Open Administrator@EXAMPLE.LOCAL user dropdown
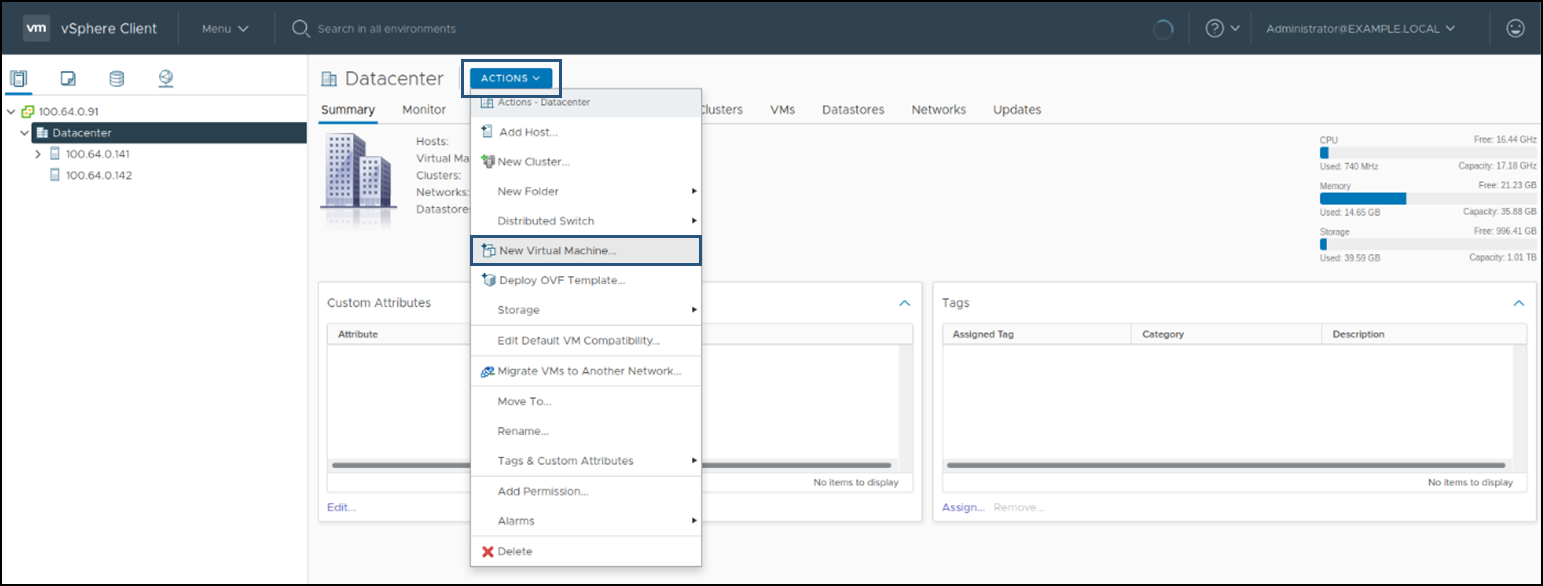 coord(1360,29)
